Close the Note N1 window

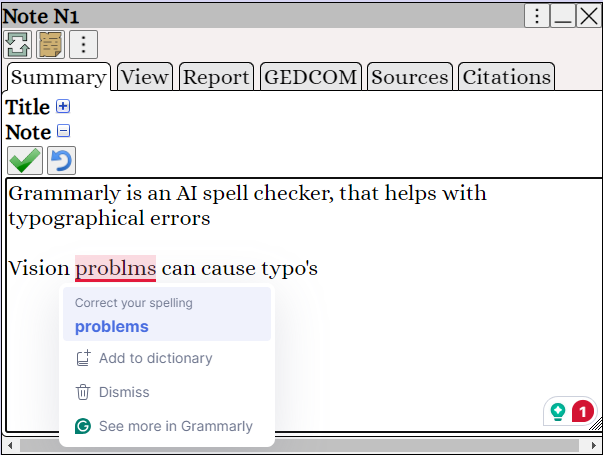click(x=589, y=16)
